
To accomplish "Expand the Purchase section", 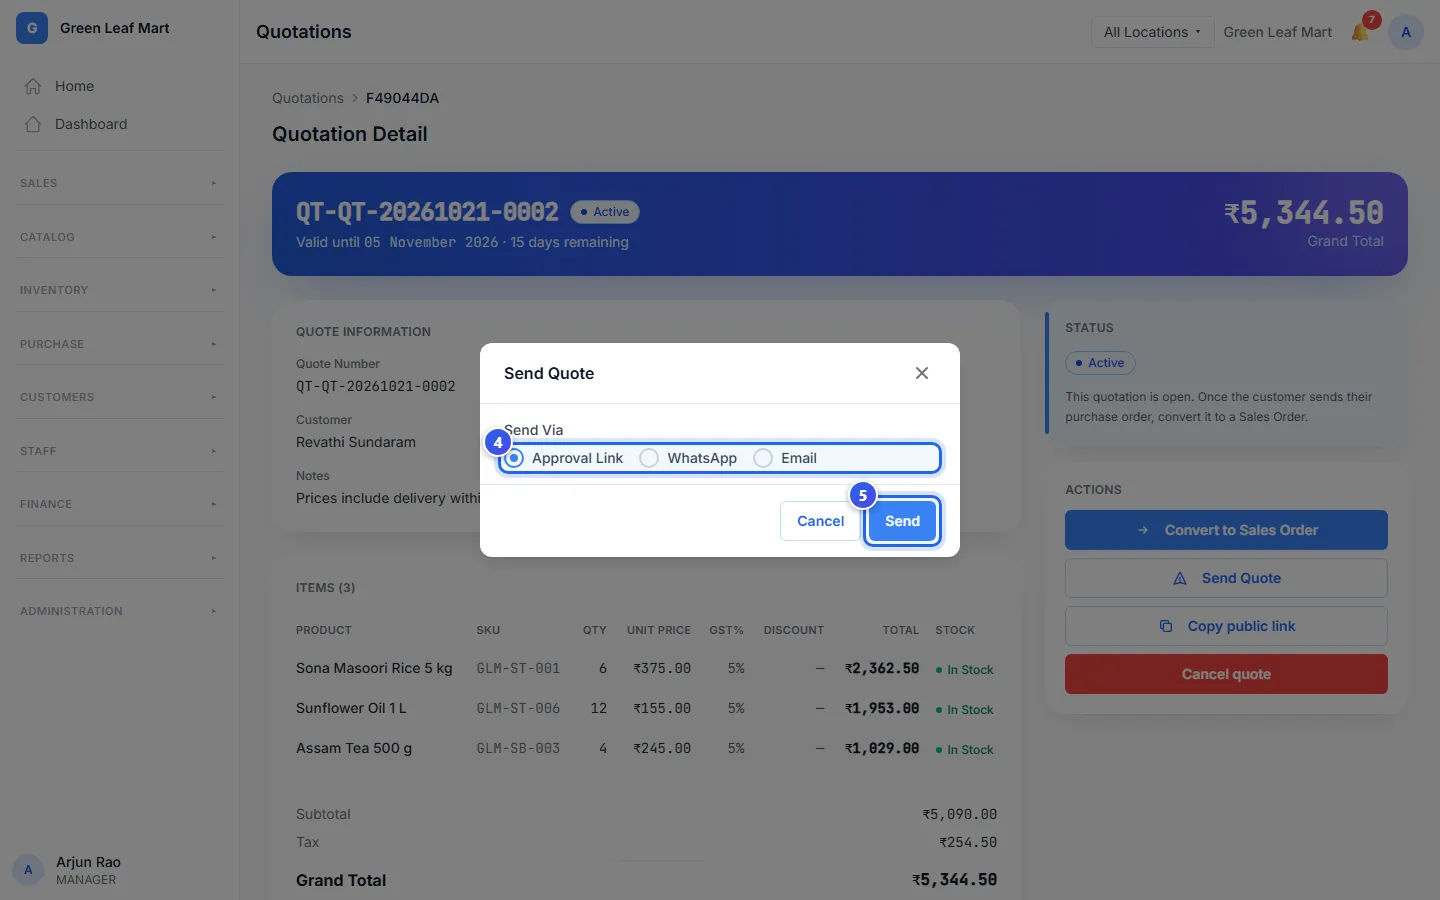I will click(x=119, y=344).
